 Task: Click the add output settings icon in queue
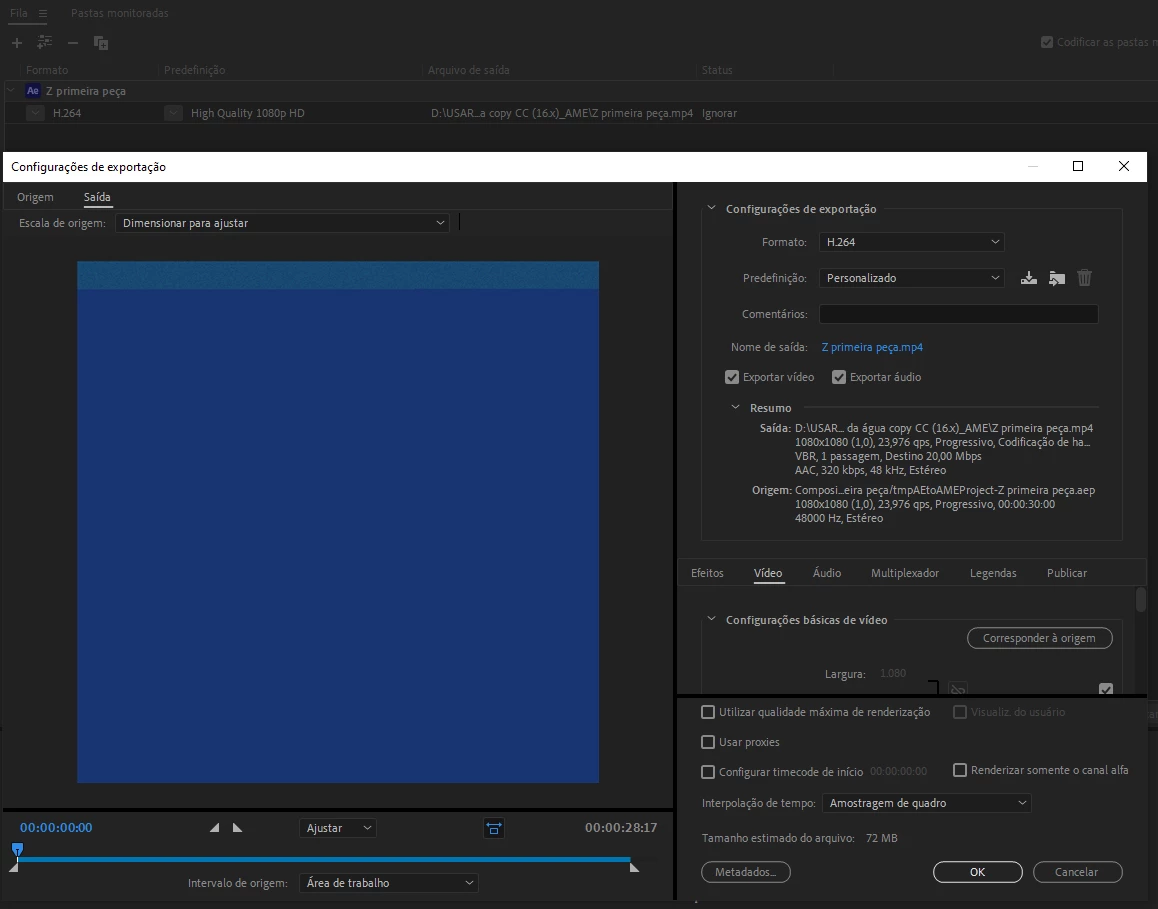(x=44, y=42)
